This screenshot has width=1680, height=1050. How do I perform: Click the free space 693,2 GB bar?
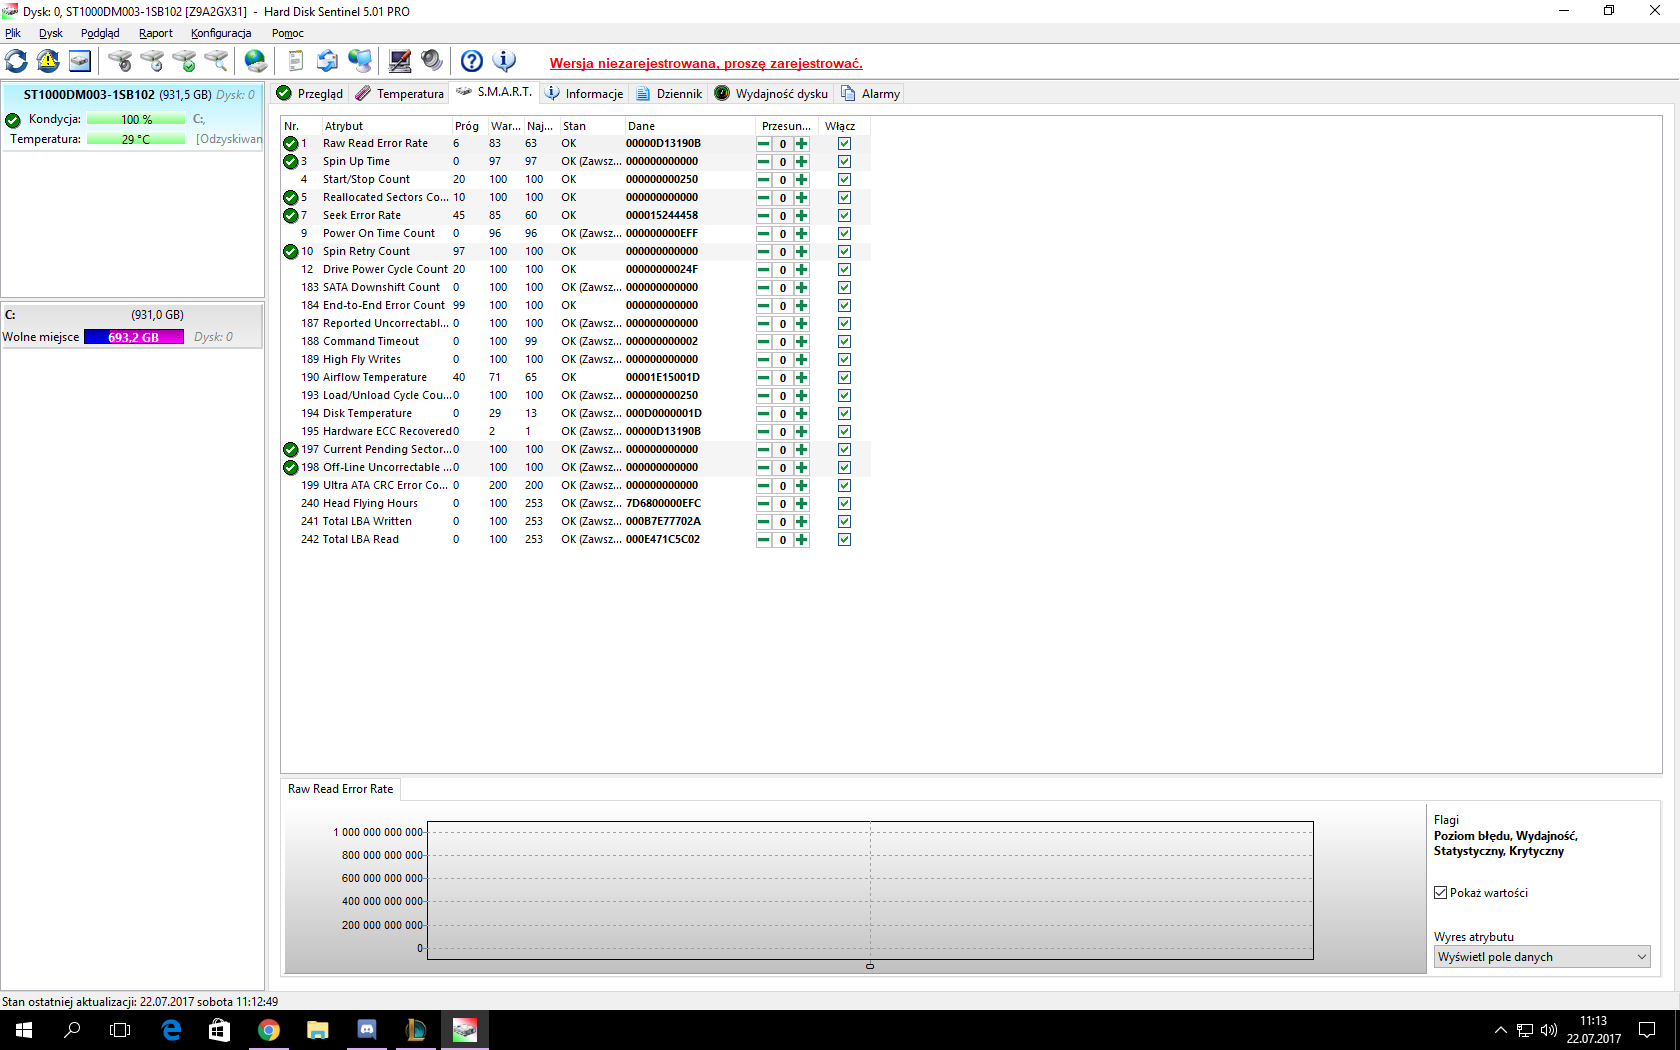tap(134, 337)
